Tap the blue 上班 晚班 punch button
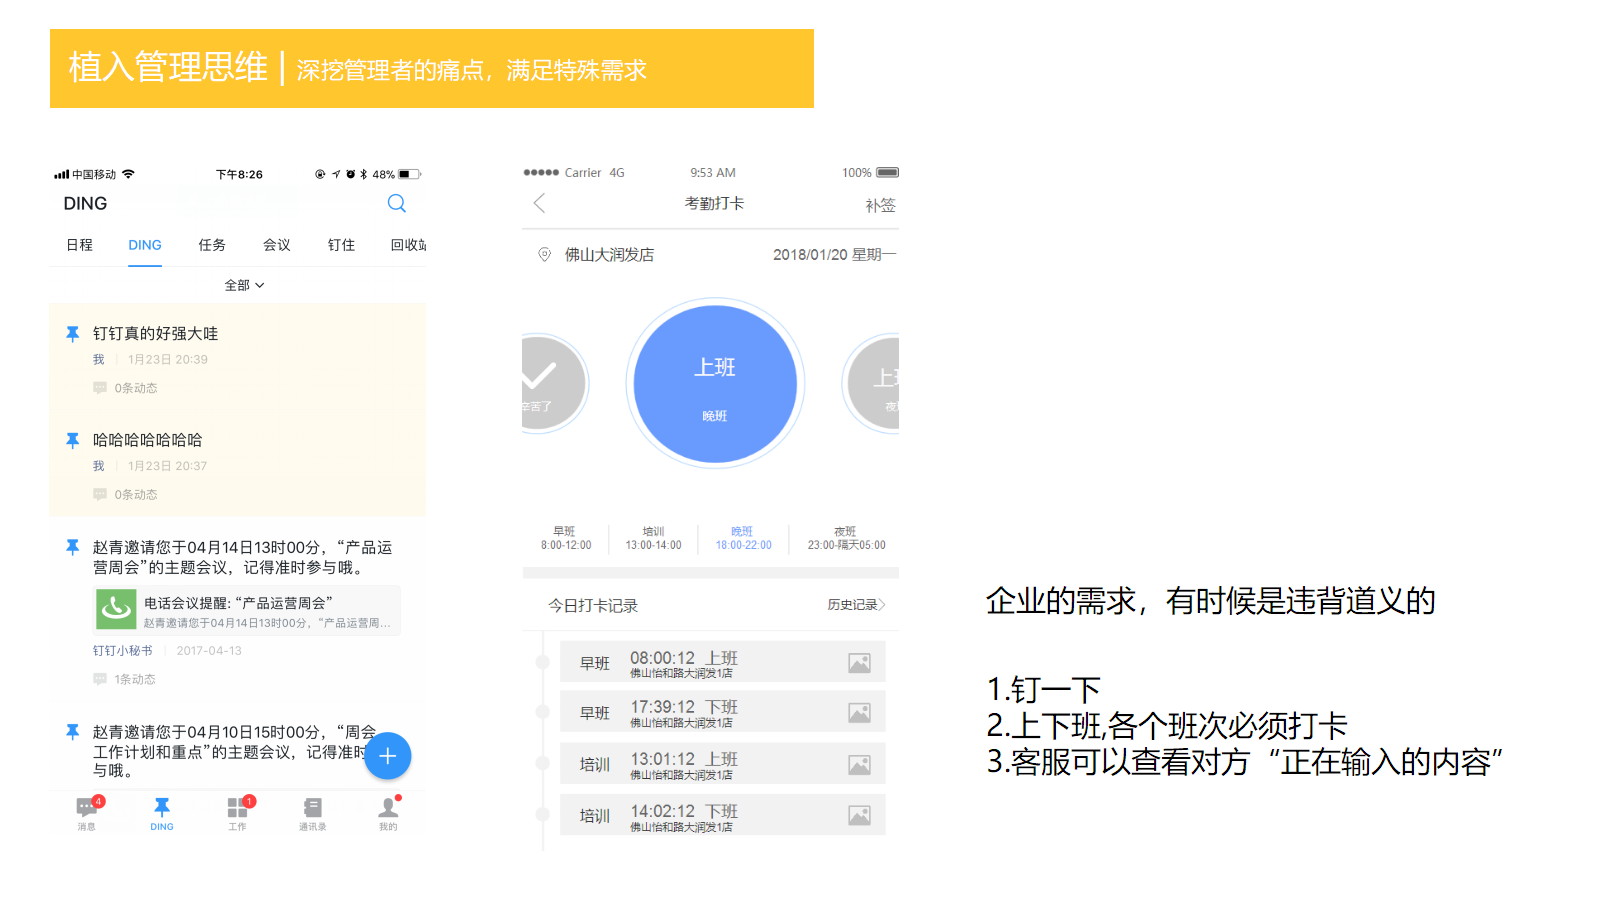This screenshot has height=900, width=1600. point(715,384)
